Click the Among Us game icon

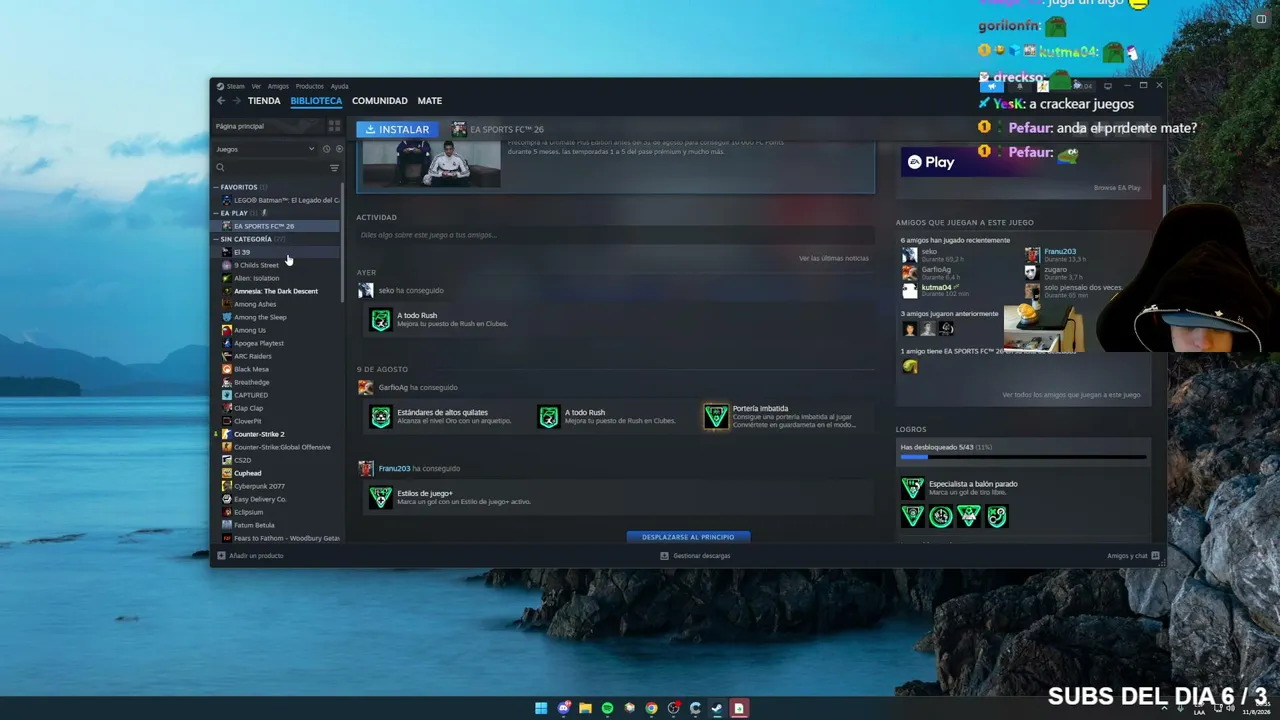[x=227, y=330]
